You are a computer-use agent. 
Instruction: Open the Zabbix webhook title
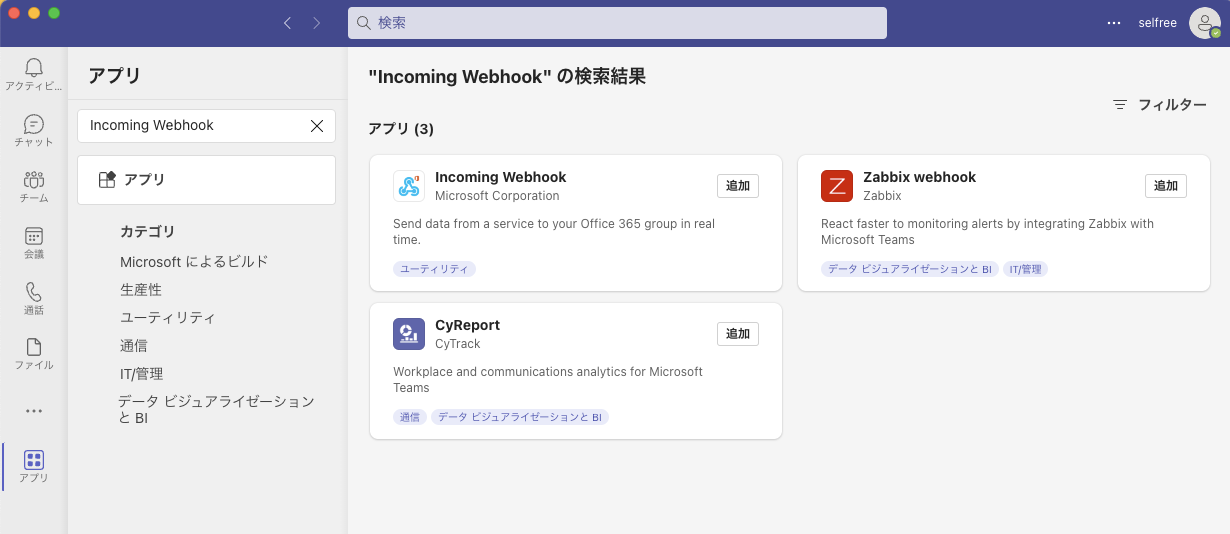919,177
